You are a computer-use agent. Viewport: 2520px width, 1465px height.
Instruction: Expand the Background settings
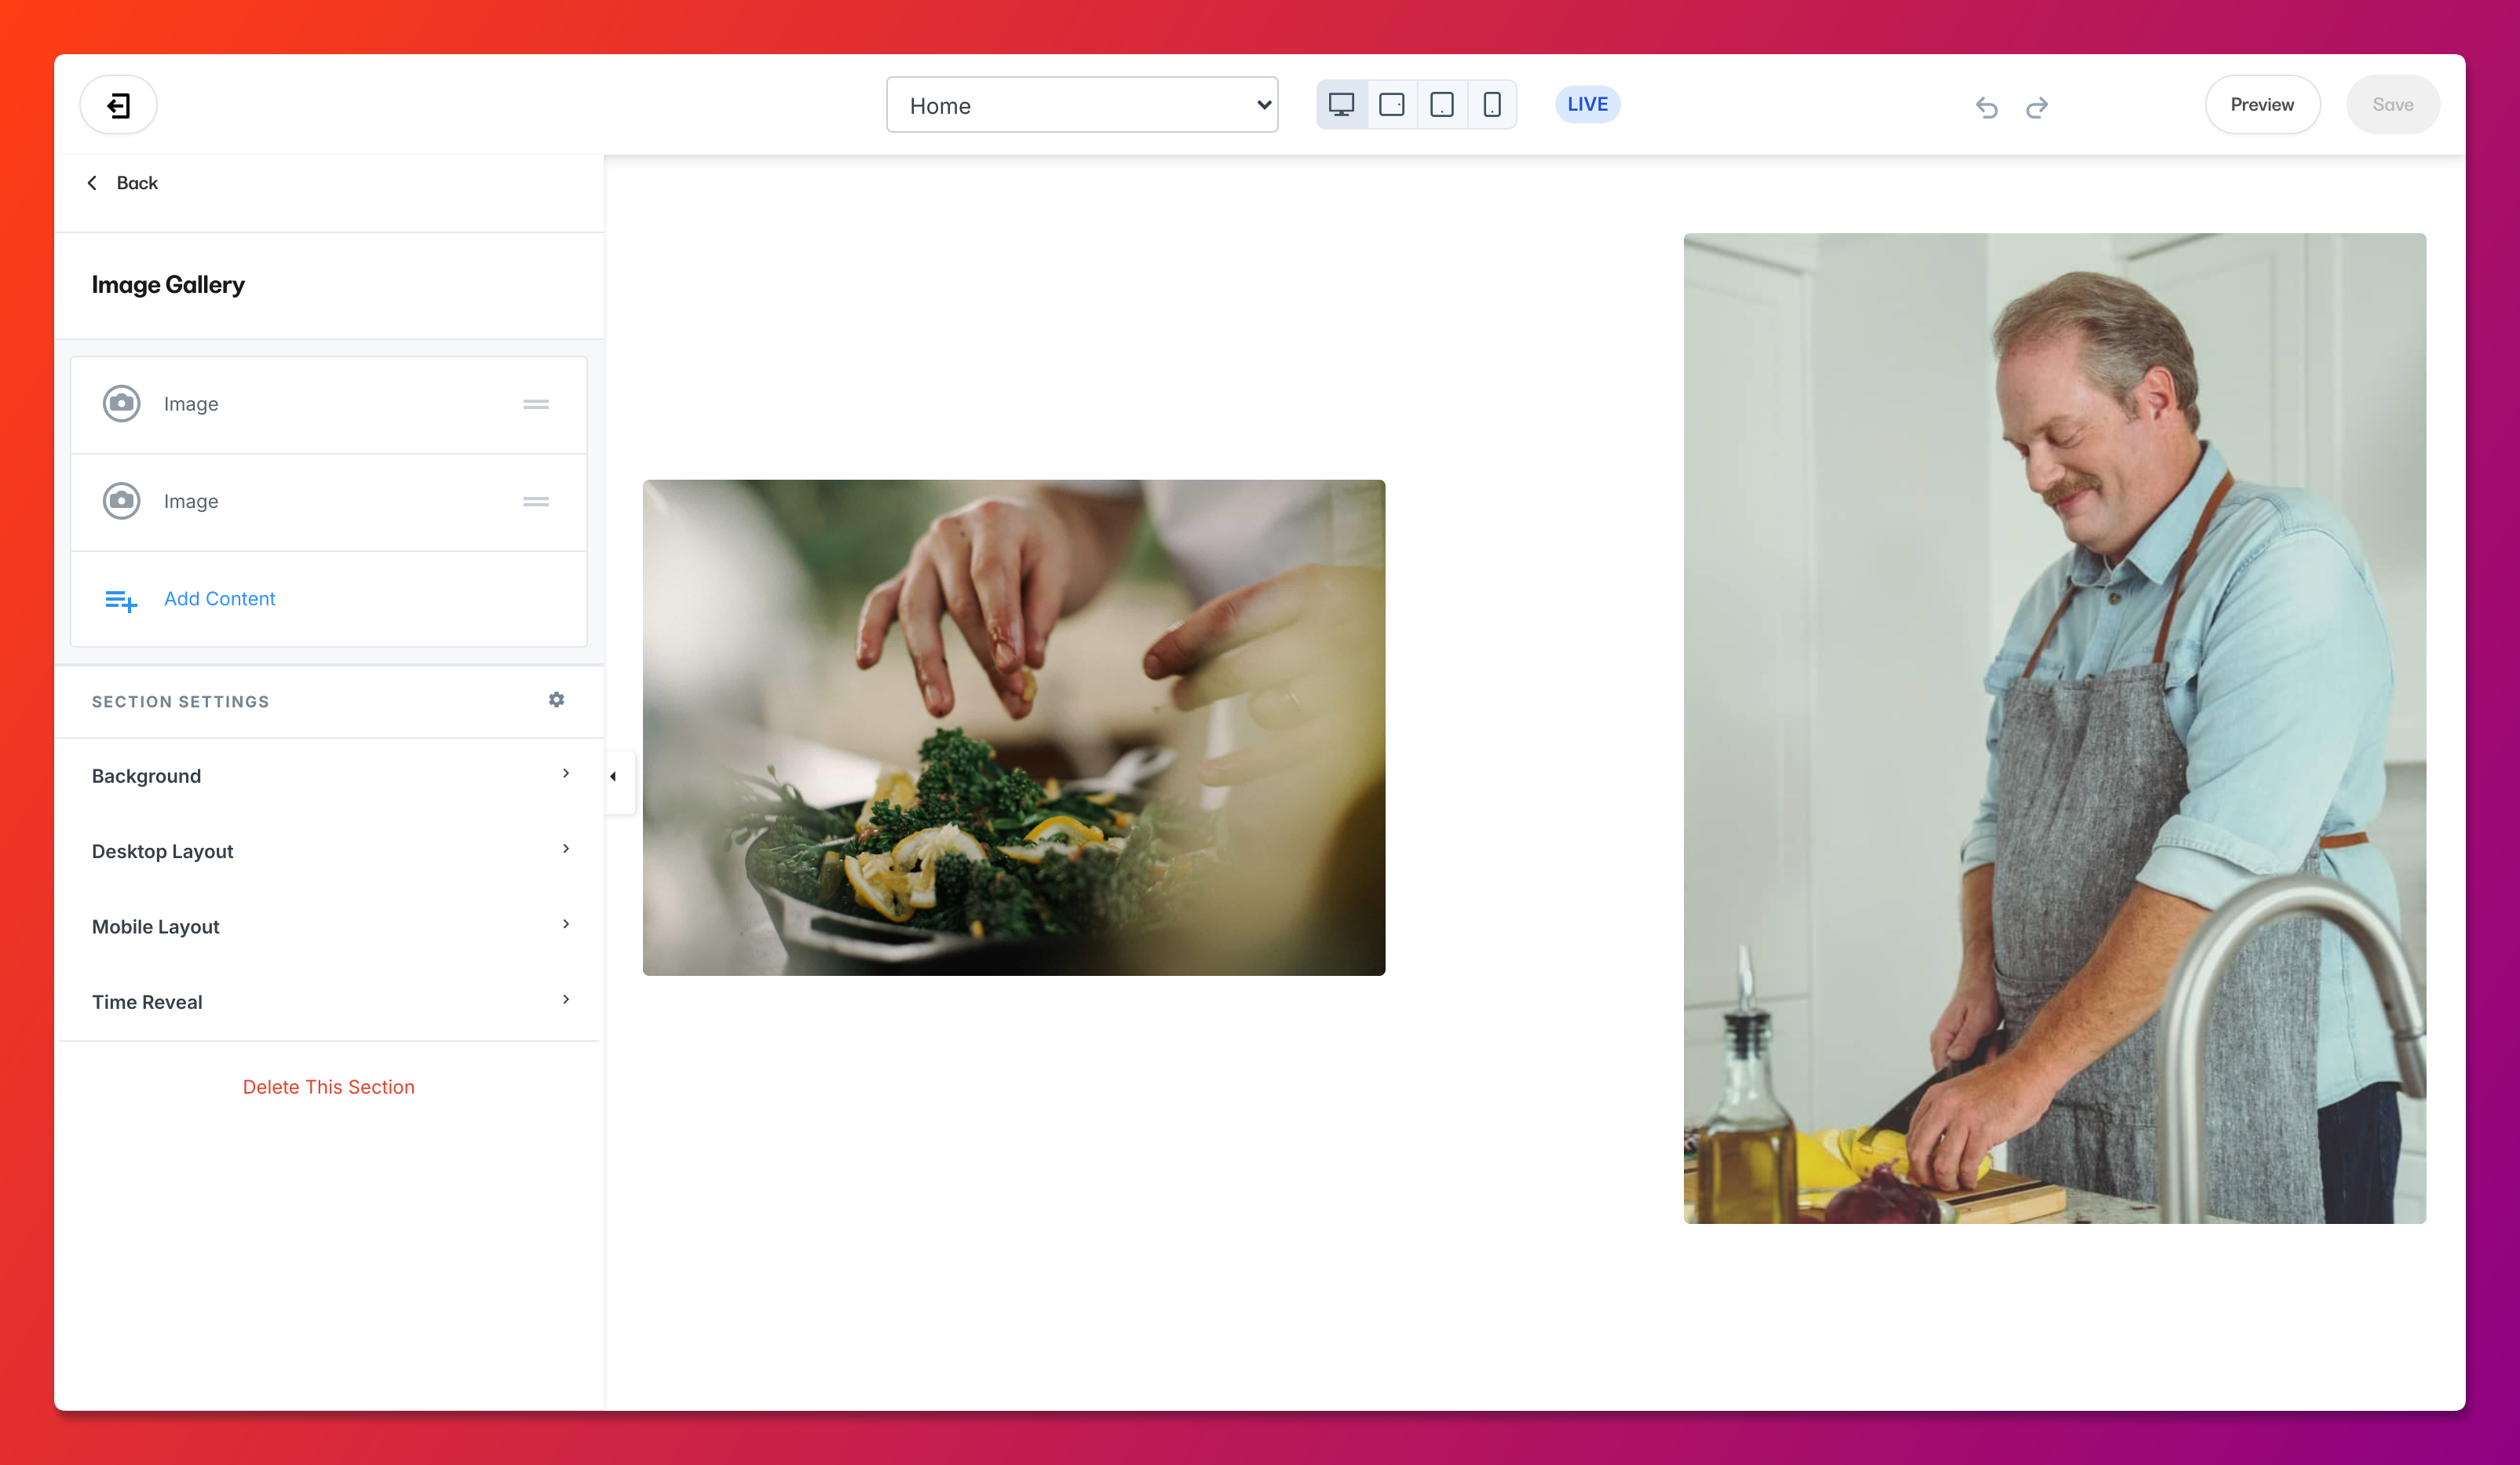click(329, 776)
